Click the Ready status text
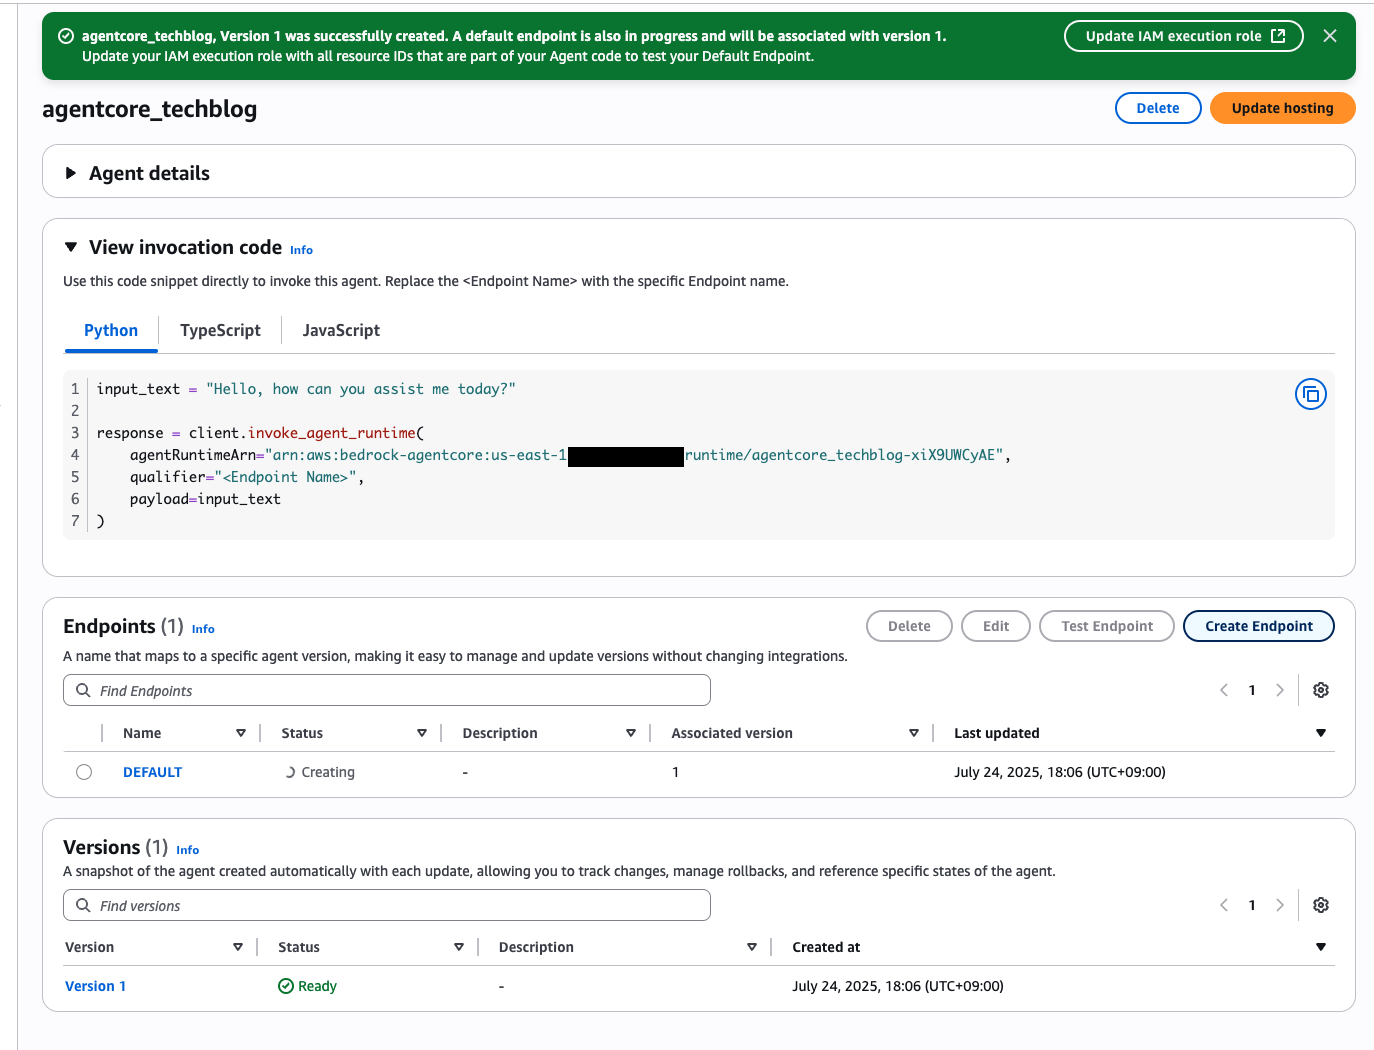 coord(317,986)
